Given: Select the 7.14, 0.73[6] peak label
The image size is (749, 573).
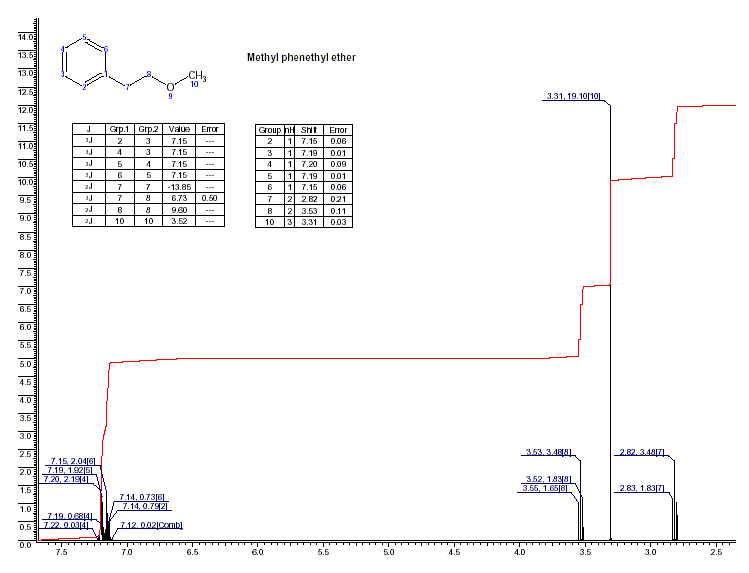Looking at the screenshot, I should point(141,497).
